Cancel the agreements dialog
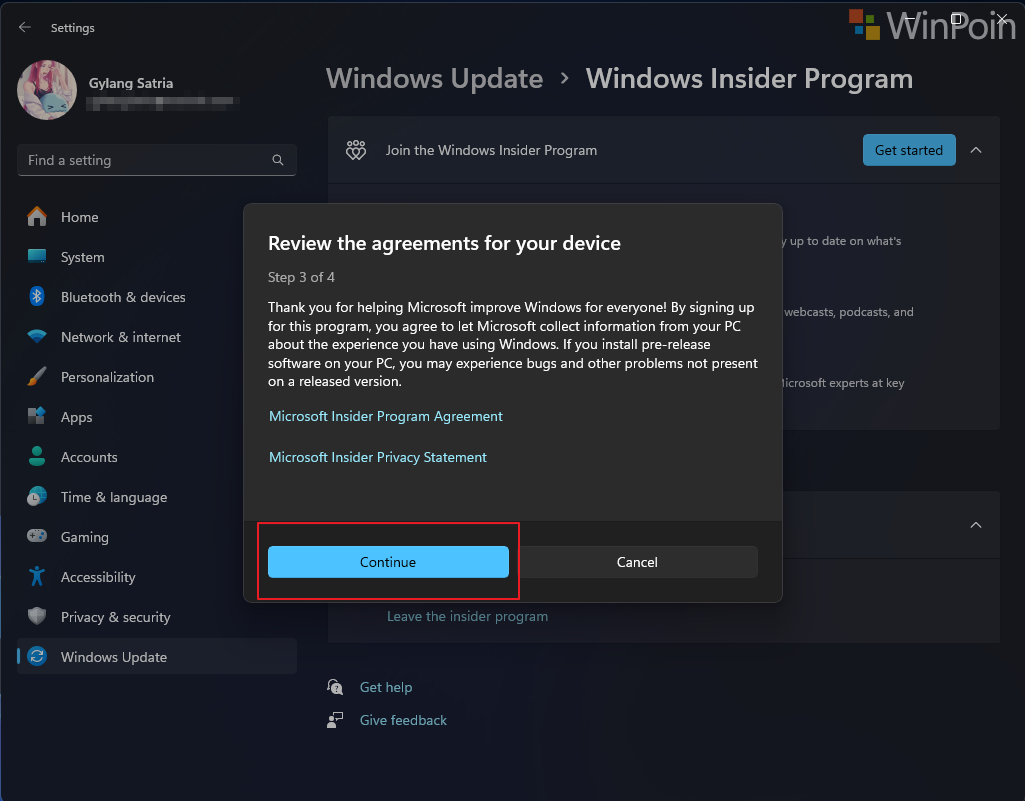The image size is (1025, 801). pyautogui.click(x=637, y=562)
